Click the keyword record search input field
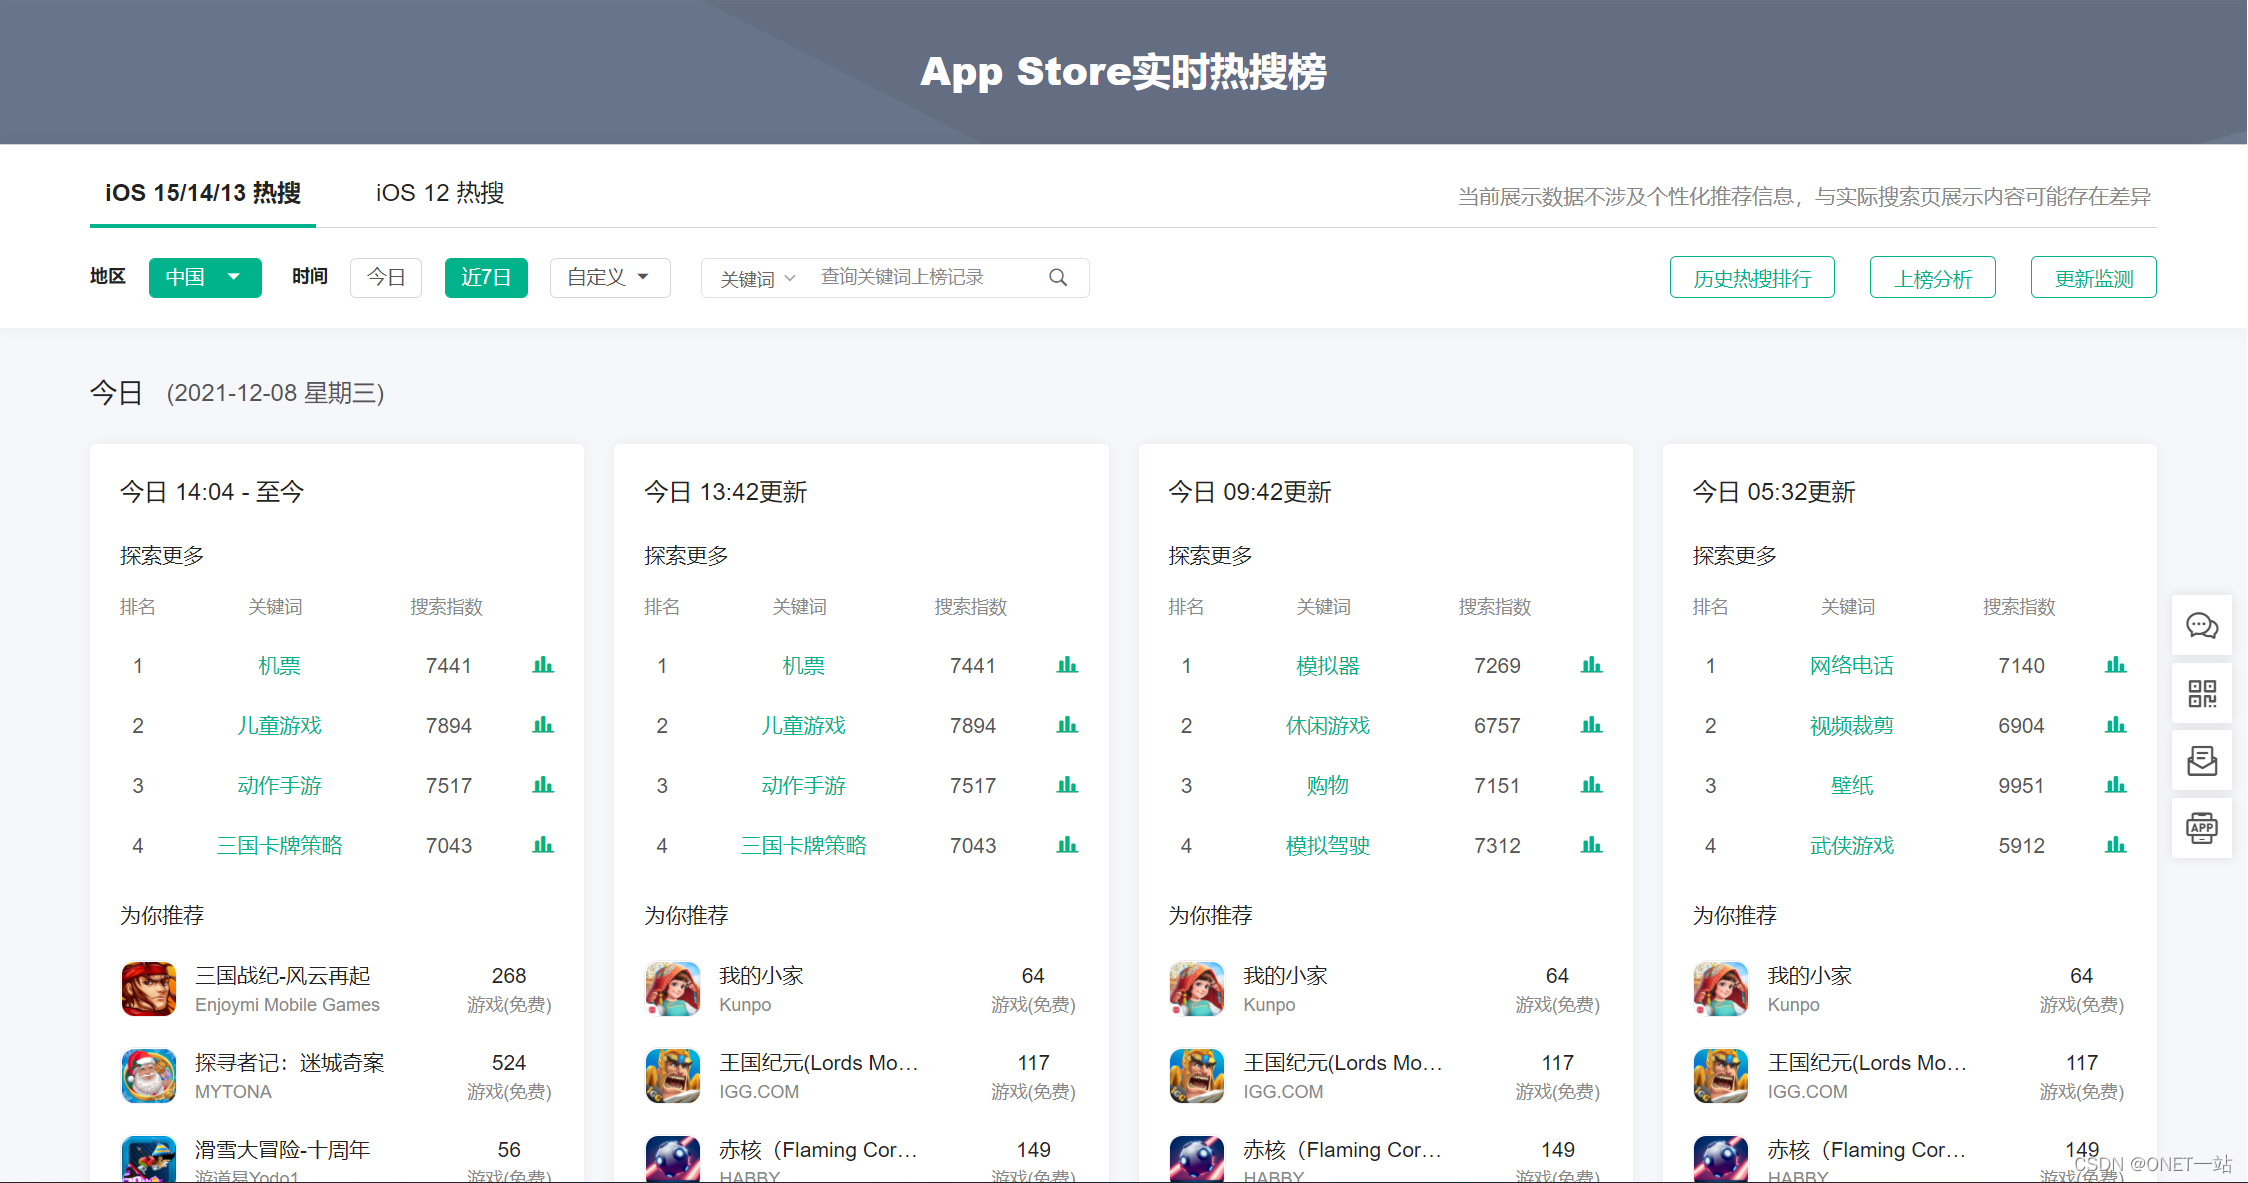Screen dimensions: 2248x1183 (x=920, y=278)
